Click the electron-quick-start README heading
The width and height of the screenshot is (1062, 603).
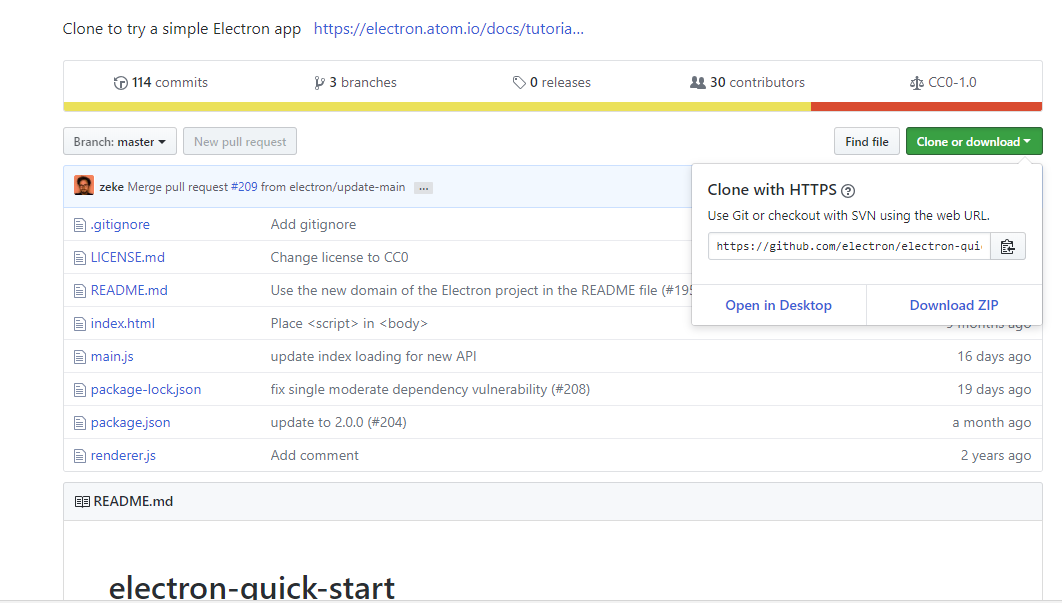252,587
